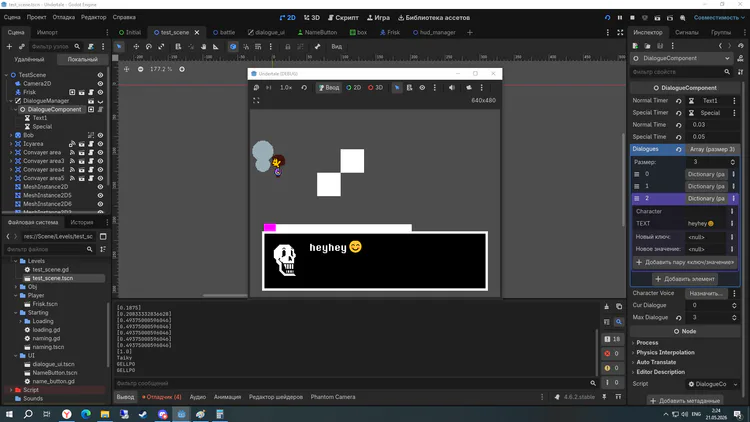This screenshot has width=750, height=422.
Task: Toggle visibility of Bob node
Action: click(x=100, y=135)
